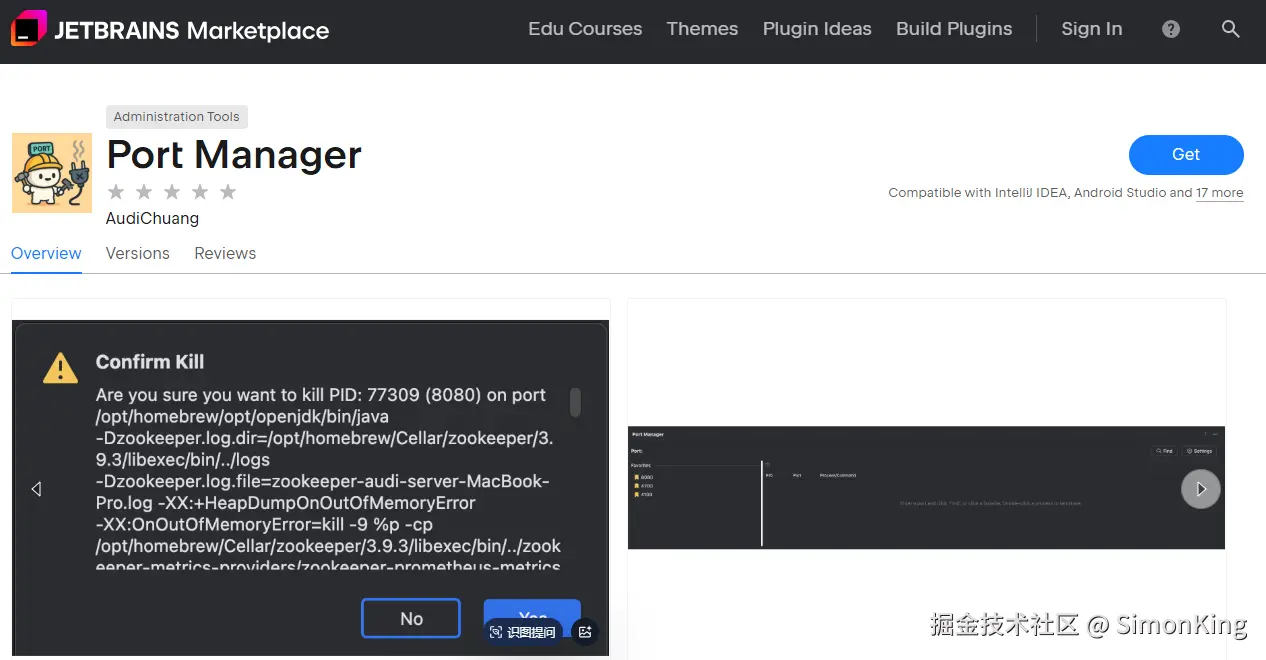Switch to the Versions tab

138,253
